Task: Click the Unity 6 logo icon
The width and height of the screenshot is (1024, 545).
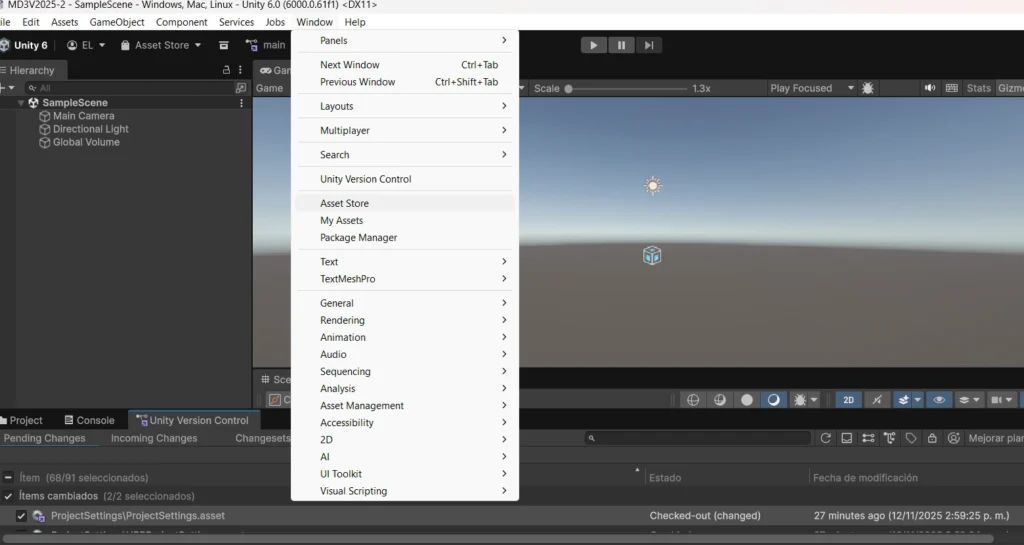Action: point(5,45)
